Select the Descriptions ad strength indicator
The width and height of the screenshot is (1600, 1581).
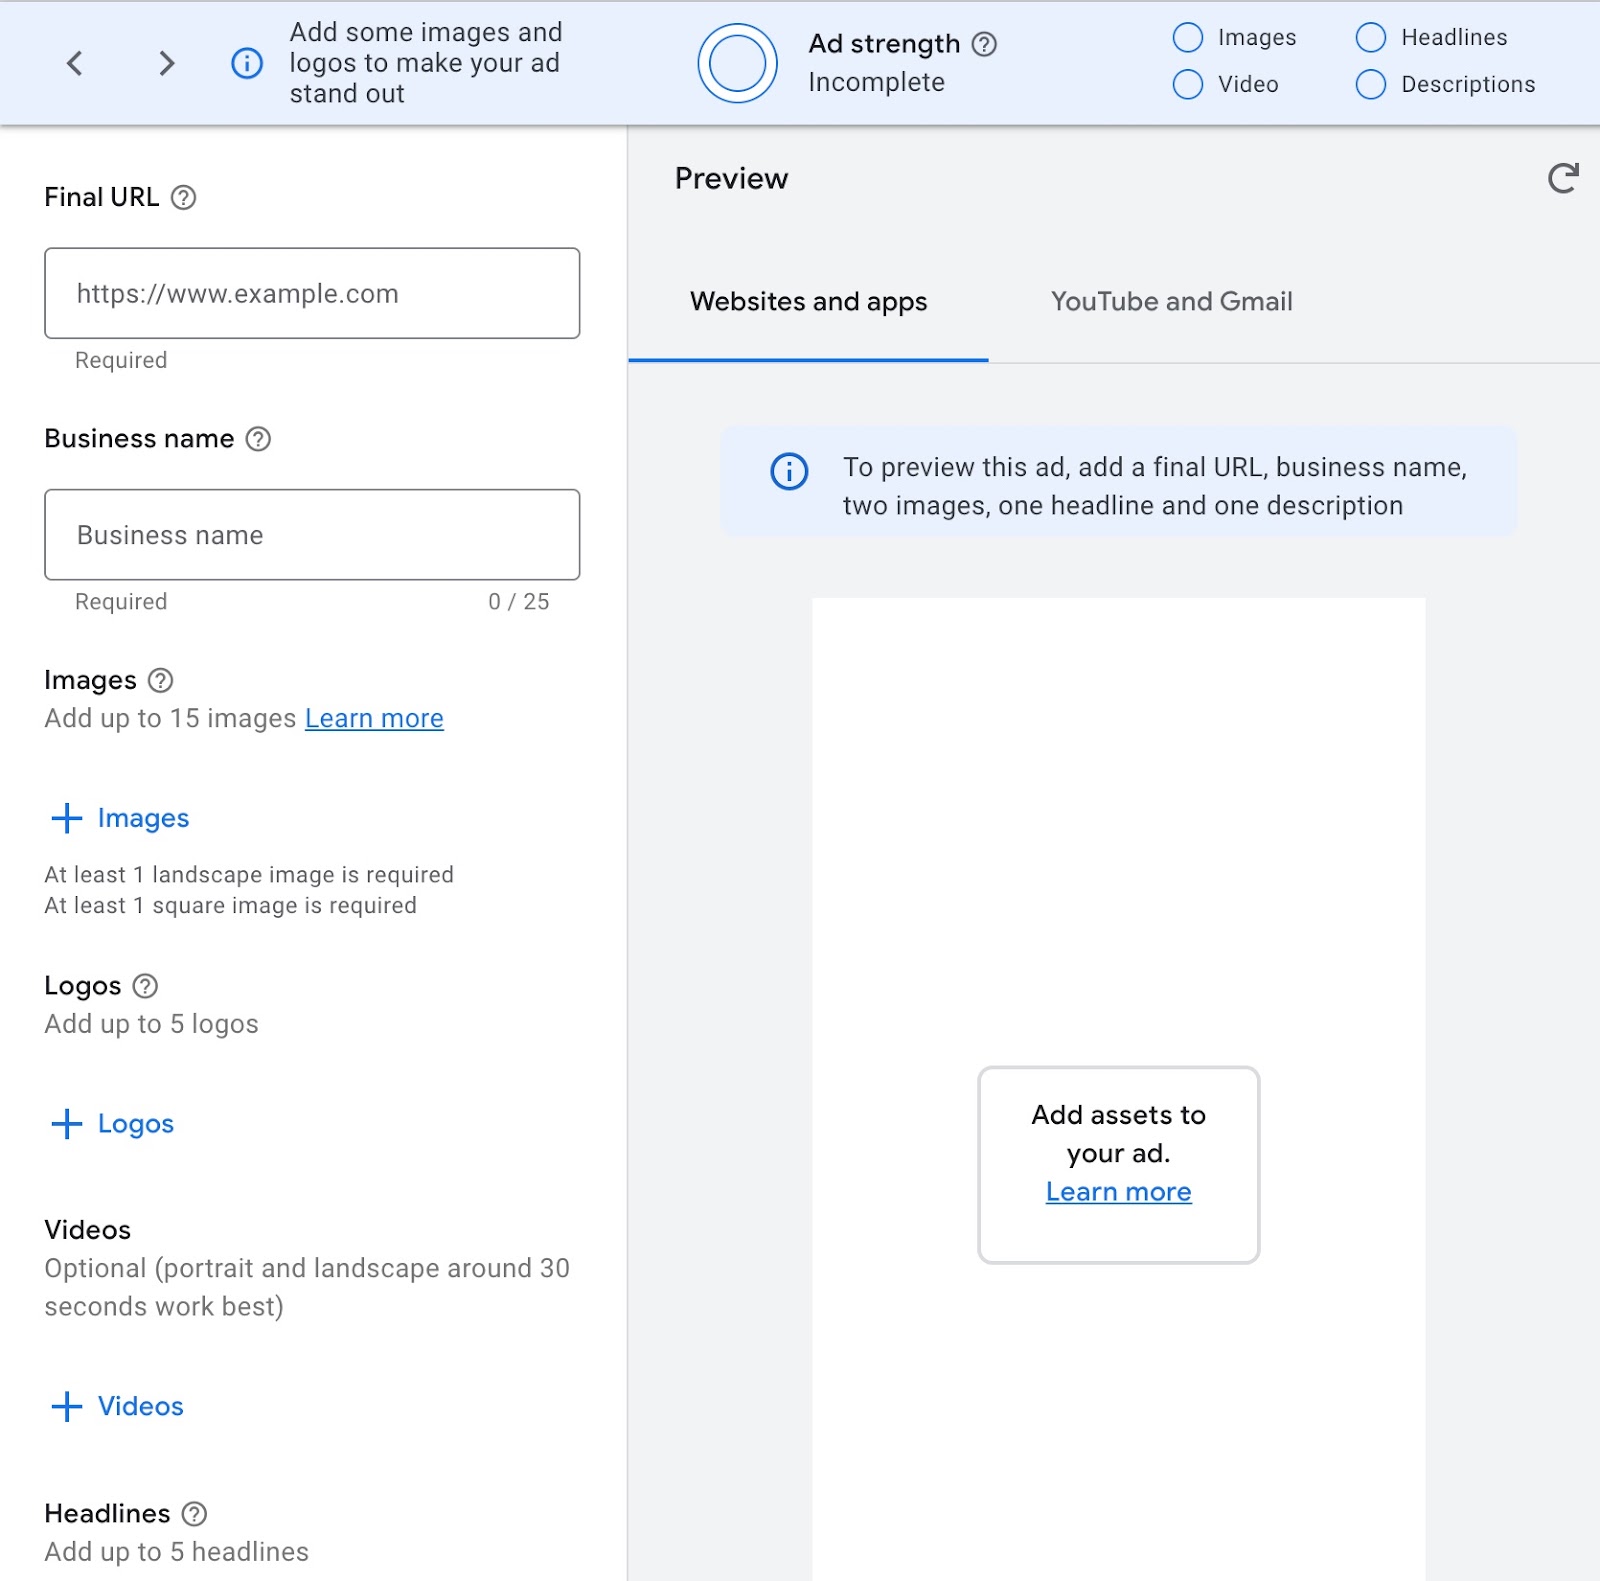tap(1370, 84)
